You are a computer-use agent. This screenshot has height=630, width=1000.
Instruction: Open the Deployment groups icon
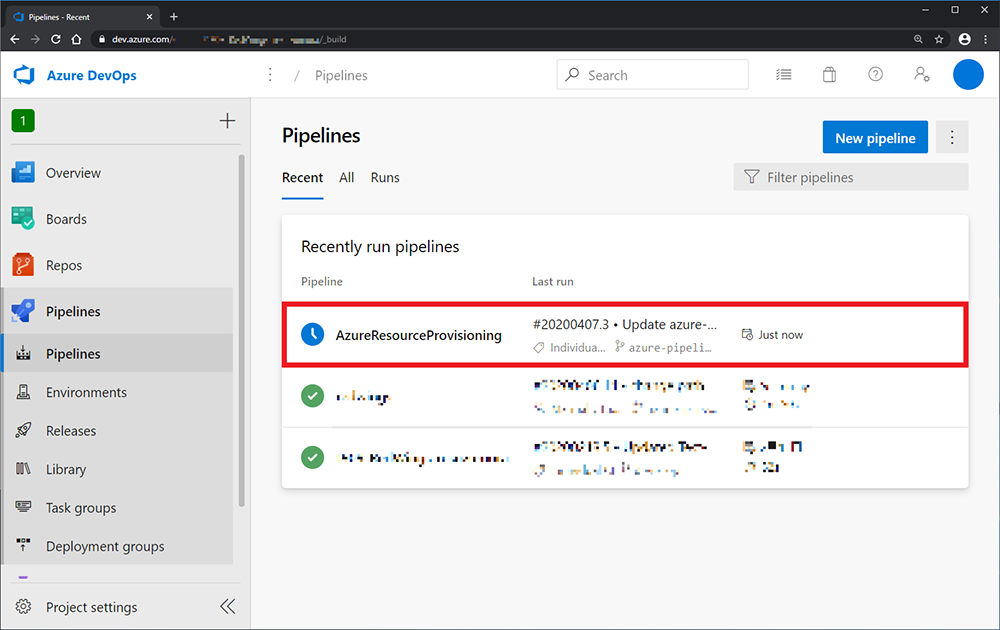click(x=24, y=546)
